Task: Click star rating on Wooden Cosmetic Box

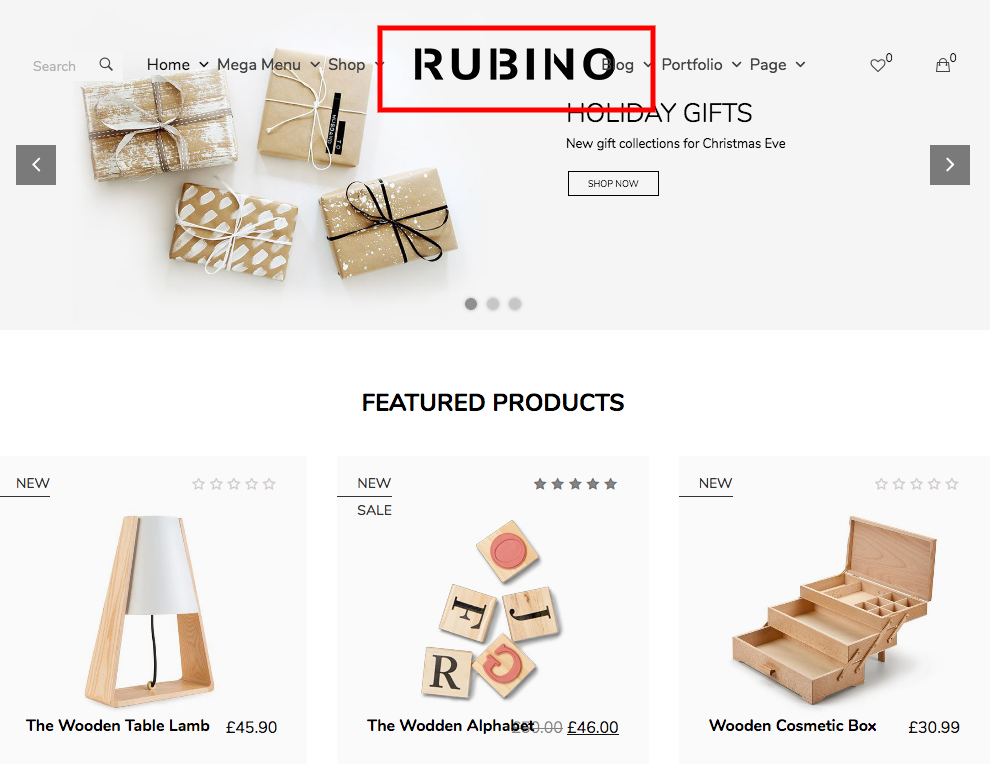Action: [x=916, y=484]
